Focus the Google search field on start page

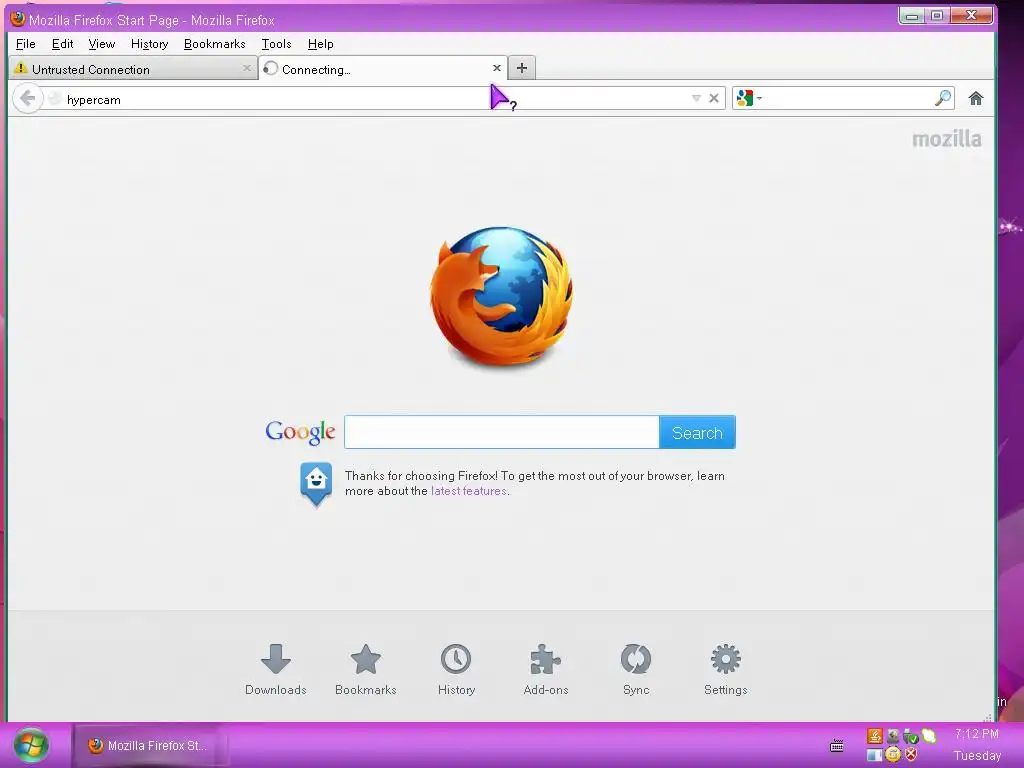click(502, 432)
